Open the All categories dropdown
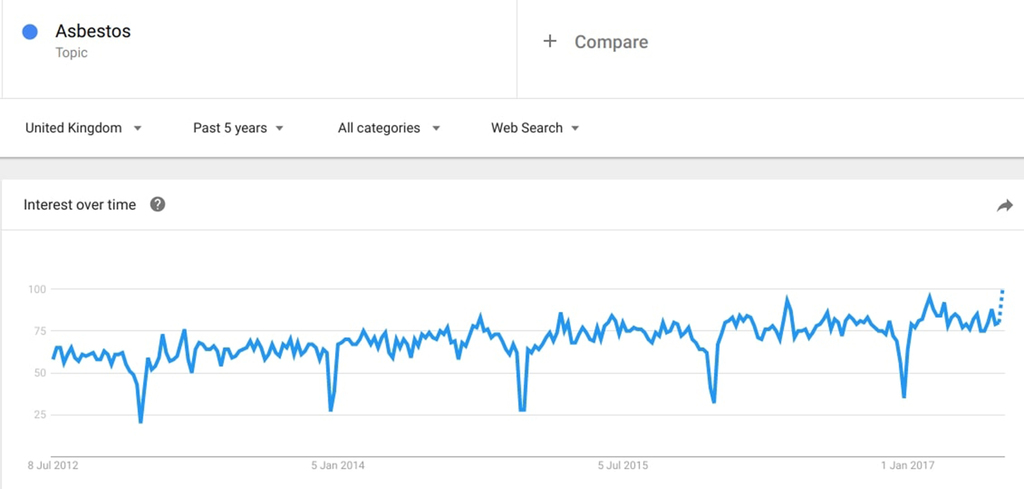Screen dimensions: 1024x489 click(x=389, y=128)
